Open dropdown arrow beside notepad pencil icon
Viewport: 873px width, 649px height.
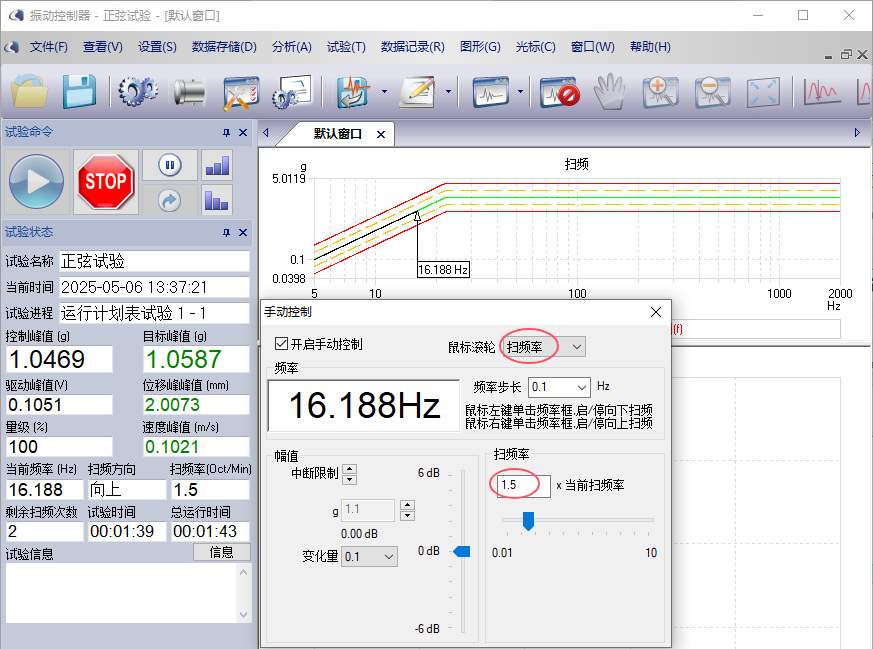(x=448, y=91)
